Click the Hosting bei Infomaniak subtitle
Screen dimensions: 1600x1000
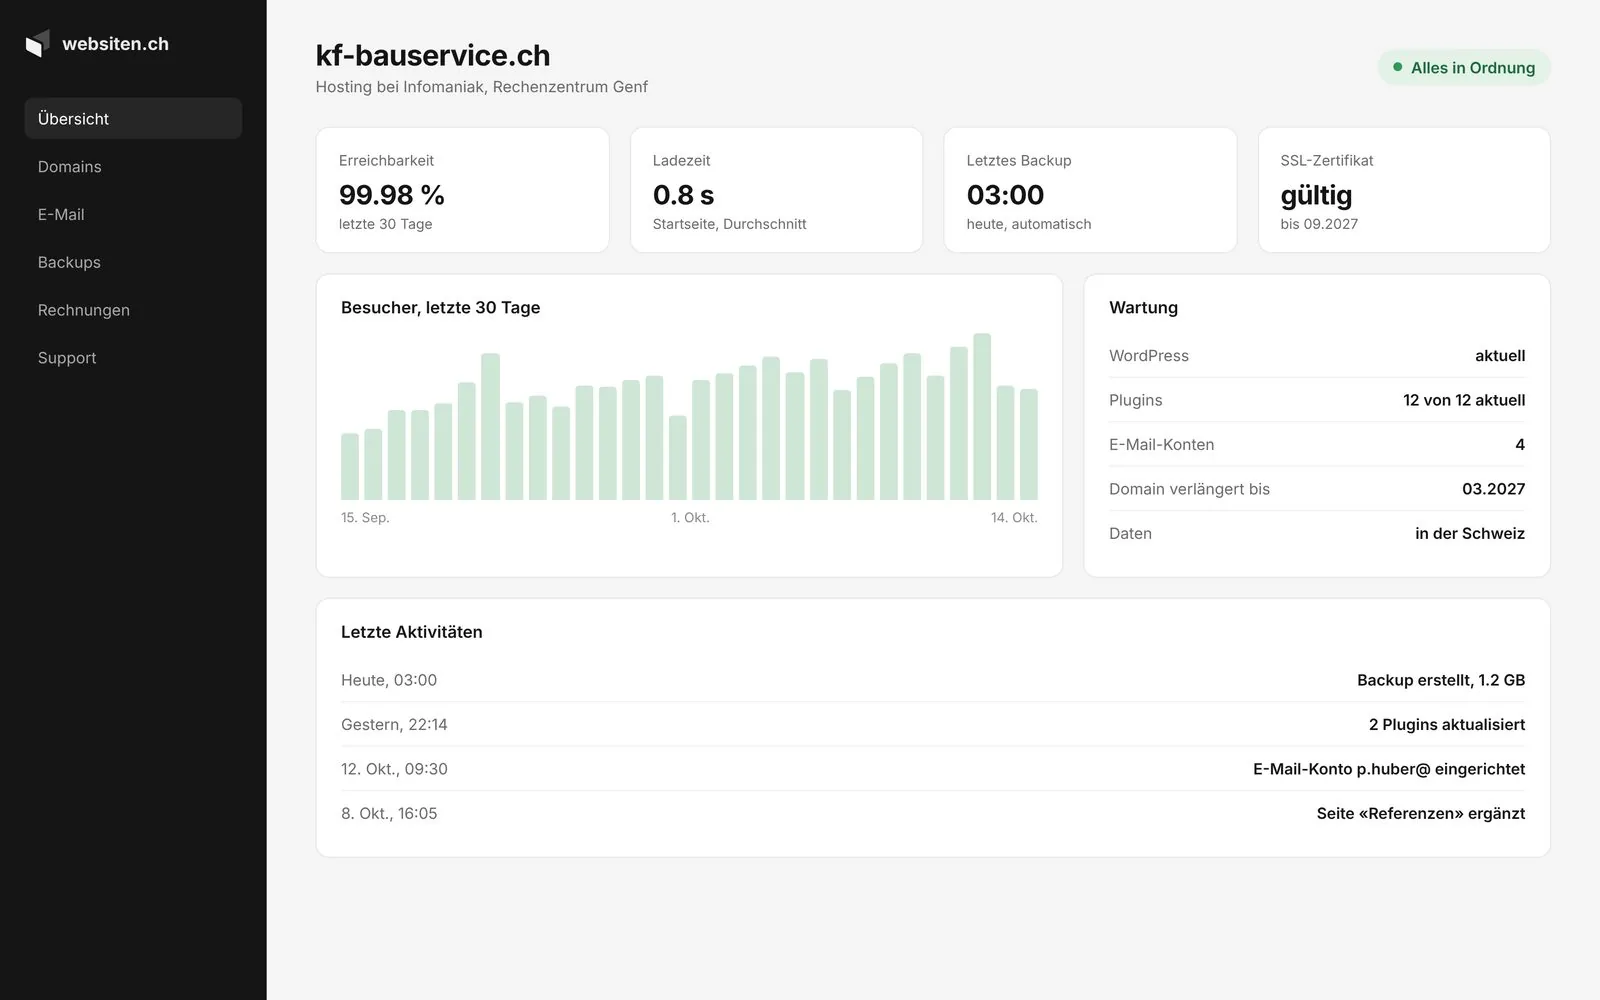tap(482, 87)
